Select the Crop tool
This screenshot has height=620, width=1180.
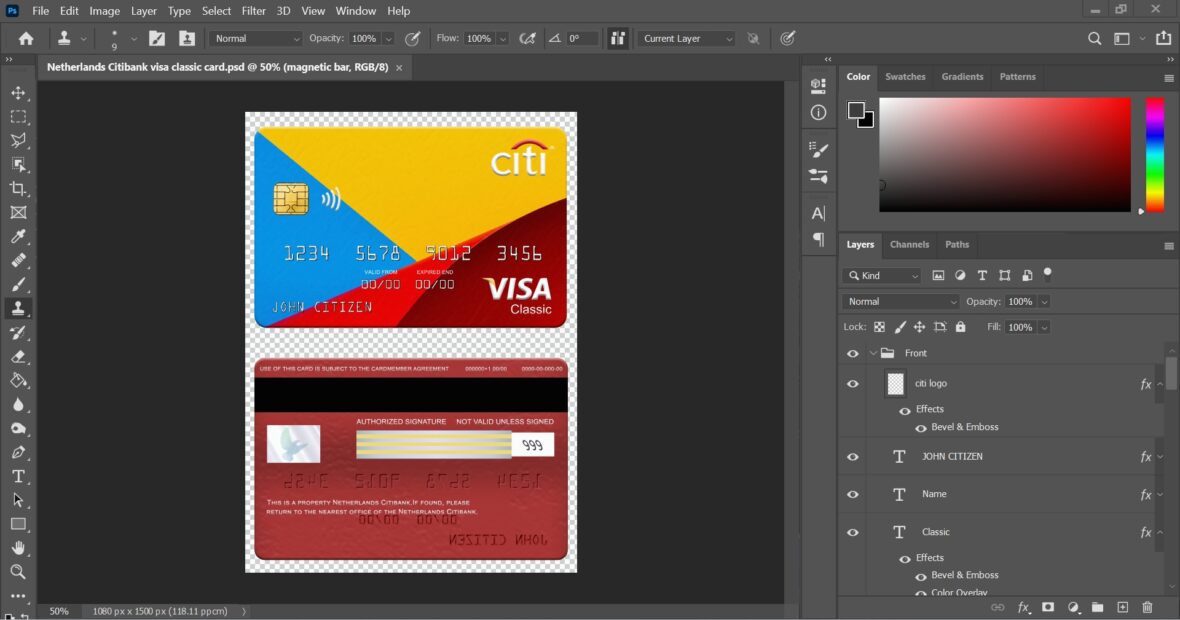pos(18,188)
